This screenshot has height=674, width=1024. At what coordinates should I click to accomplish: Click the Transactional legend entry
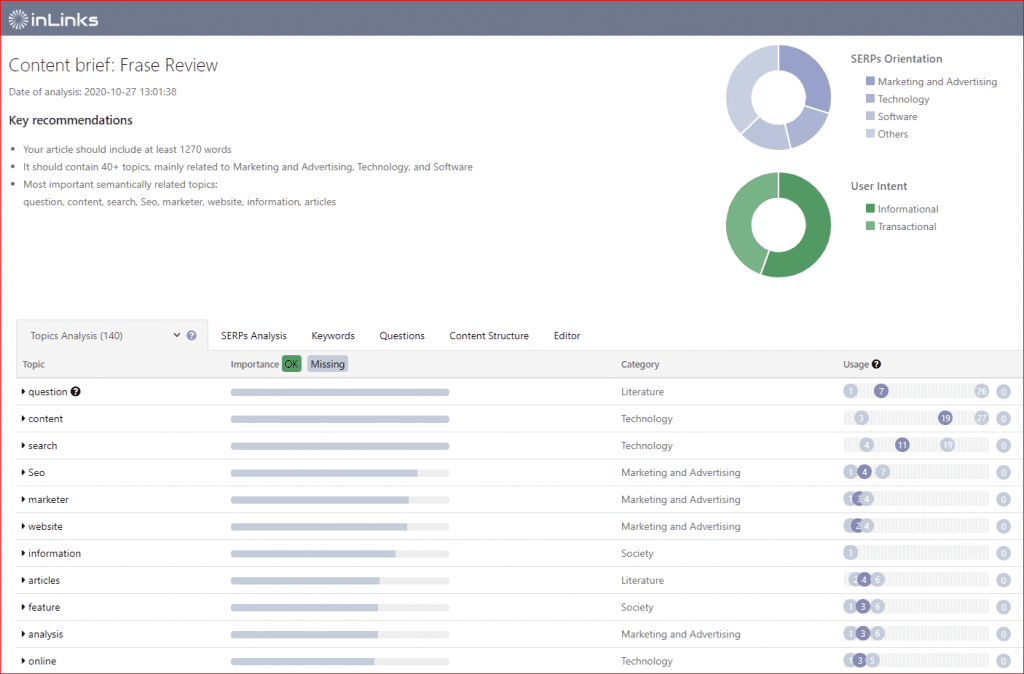pyautogui.click(x=901, y=227)
